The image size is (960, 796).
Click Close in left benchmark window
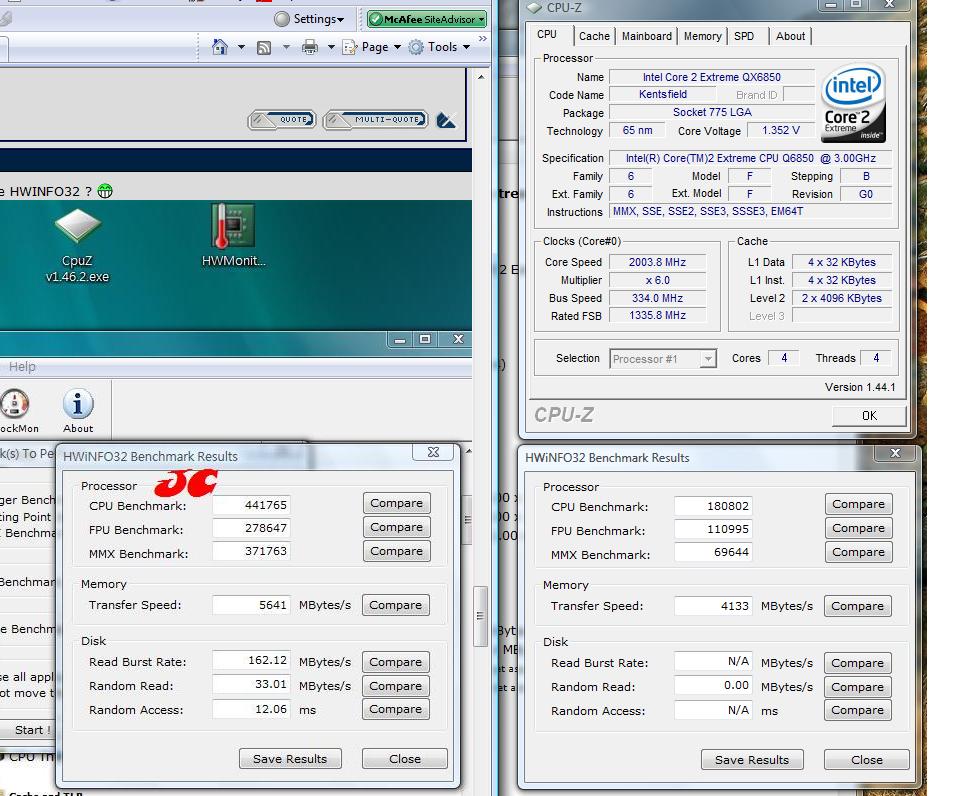click(405, 759)
